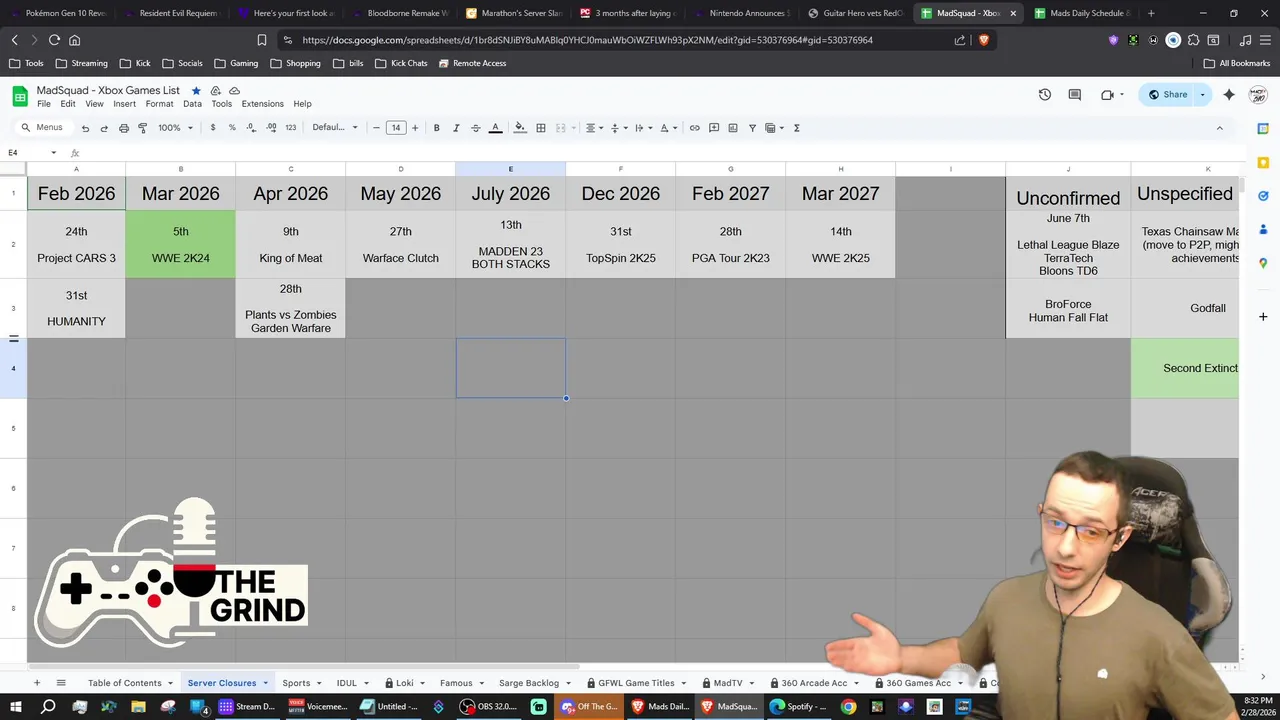Screen dimensions: 1280x720
Task: Click the Menus search box
Action: (x=42, y=128)
